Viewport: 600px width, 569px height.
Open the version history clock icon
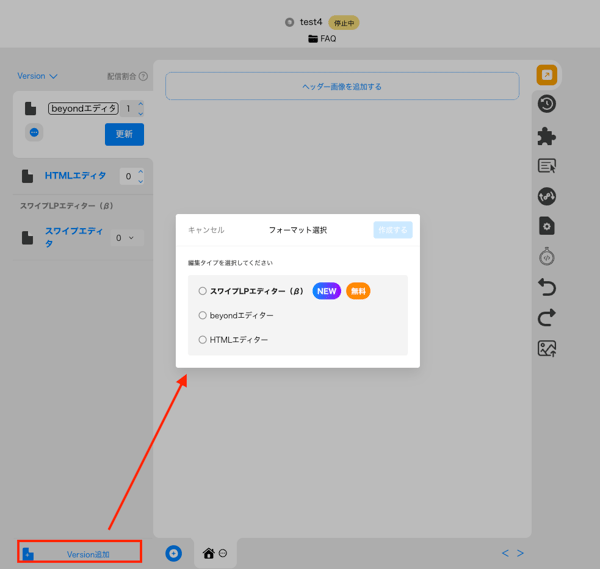[547, 104]
